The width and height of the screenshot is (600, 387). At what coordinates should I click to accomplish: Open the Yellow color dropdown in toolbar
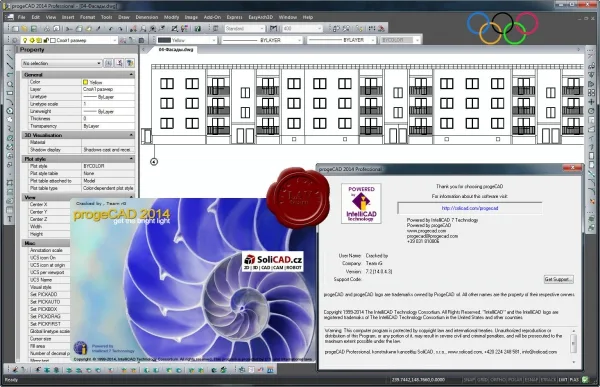click(x=187, y=40)
